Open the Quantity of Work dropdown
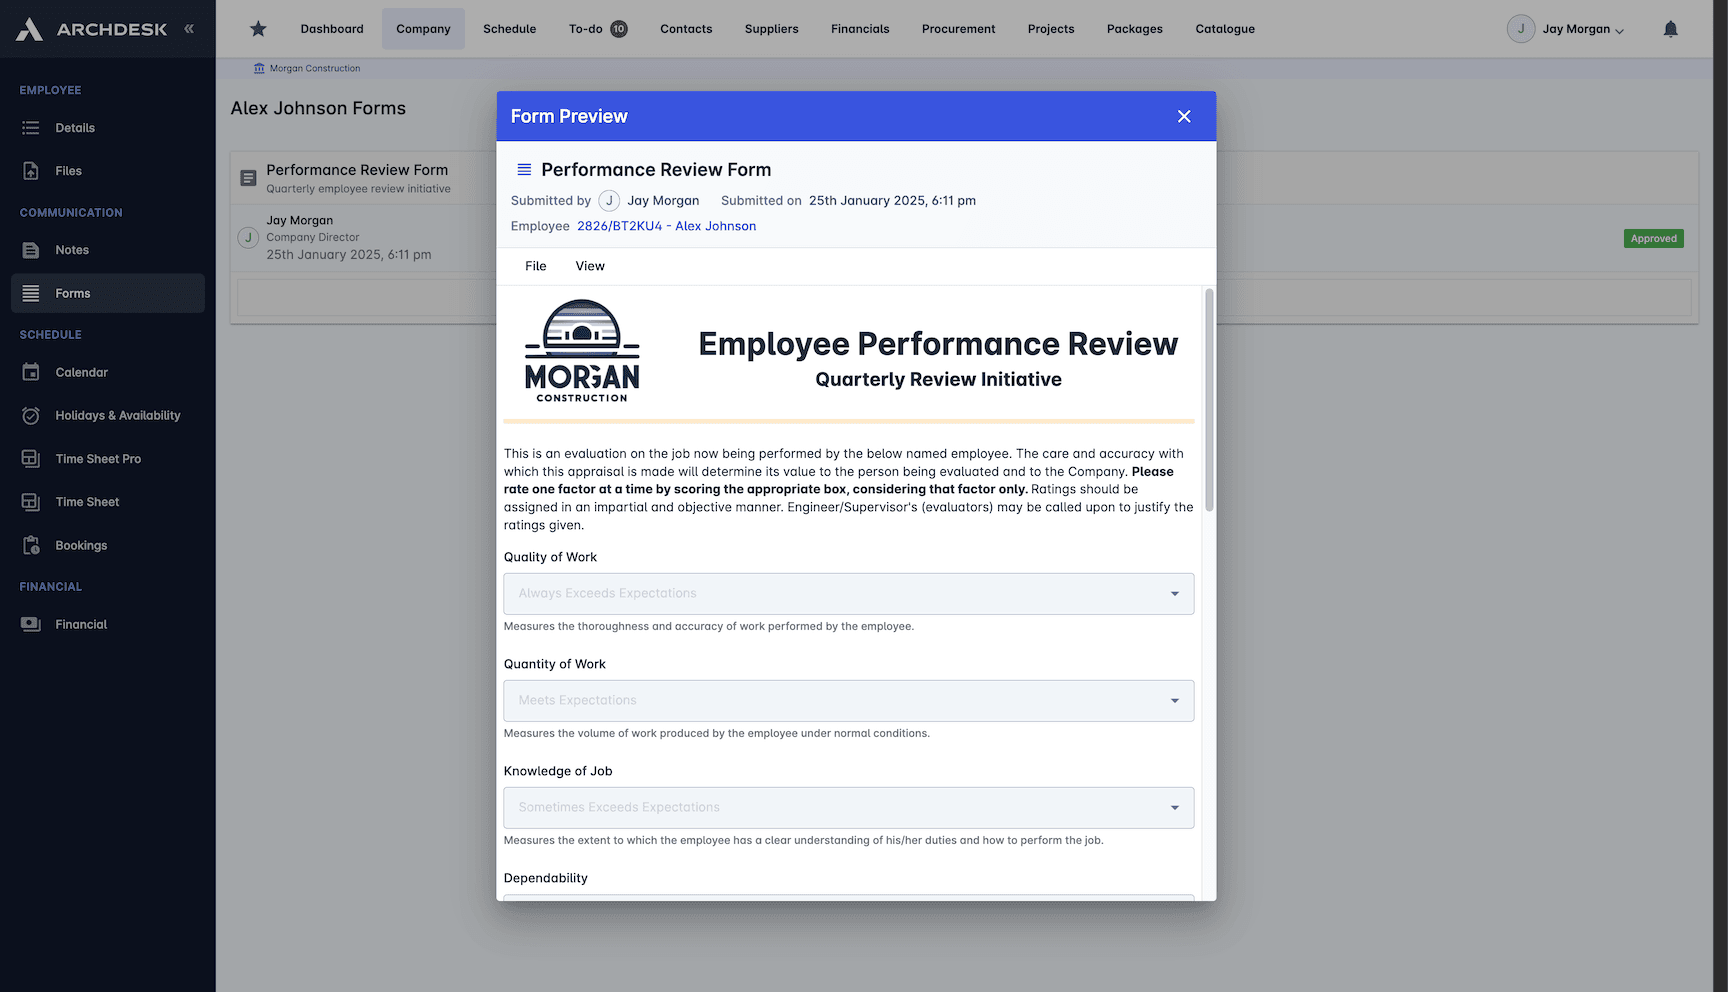 (1174, 701)
